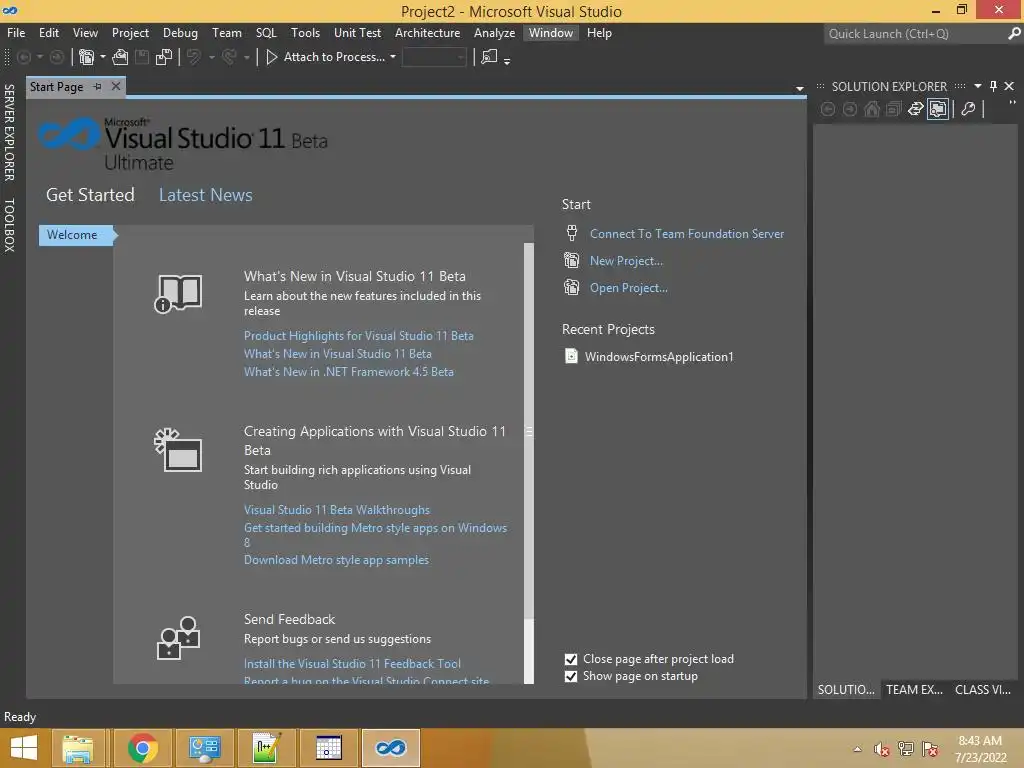Expand the New Project dropdown arrow
1024x768 pixels.
(x=103, y=57)
